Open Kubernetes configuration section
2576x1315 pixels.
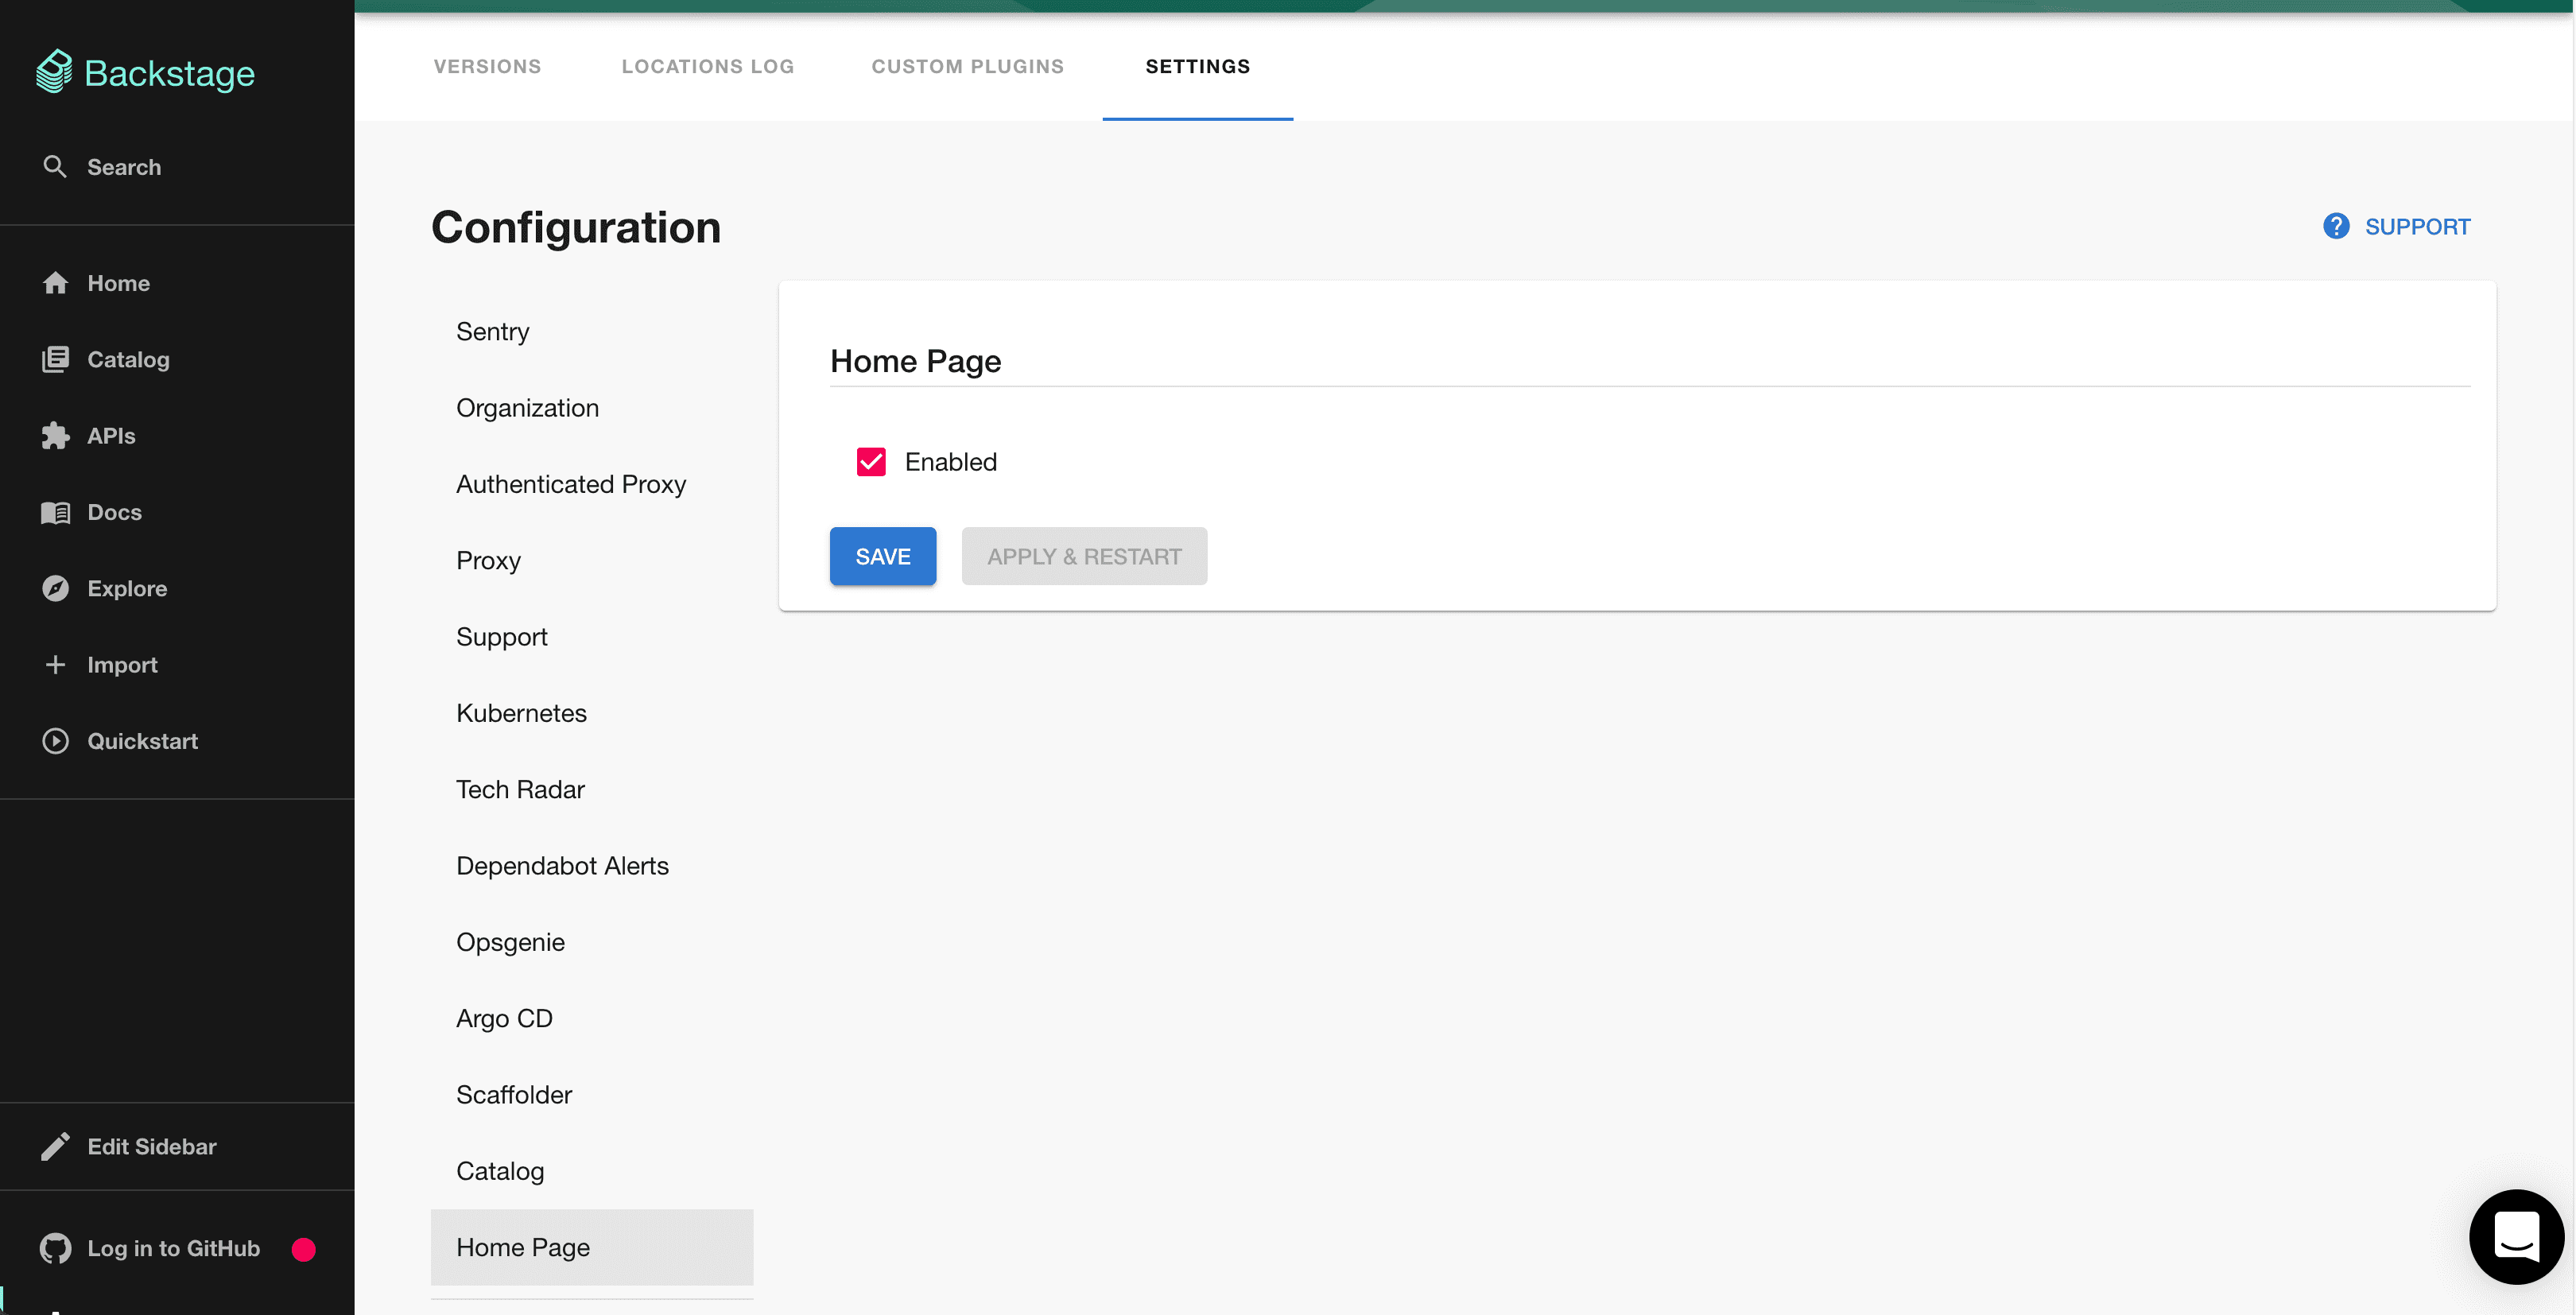coord(592,713)
